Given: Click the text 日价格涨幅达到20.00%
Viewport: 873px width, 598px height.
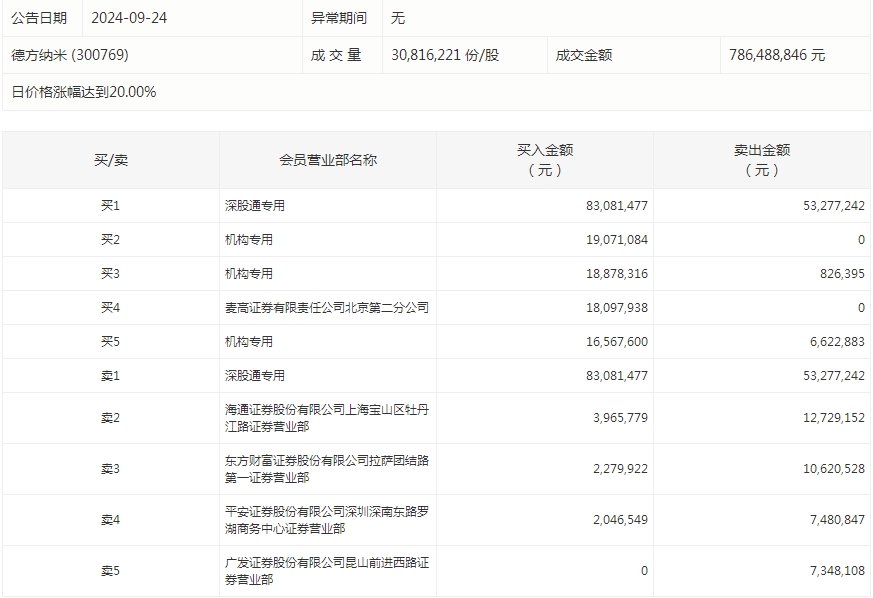Looking at the screenshot, I should 84,92.
